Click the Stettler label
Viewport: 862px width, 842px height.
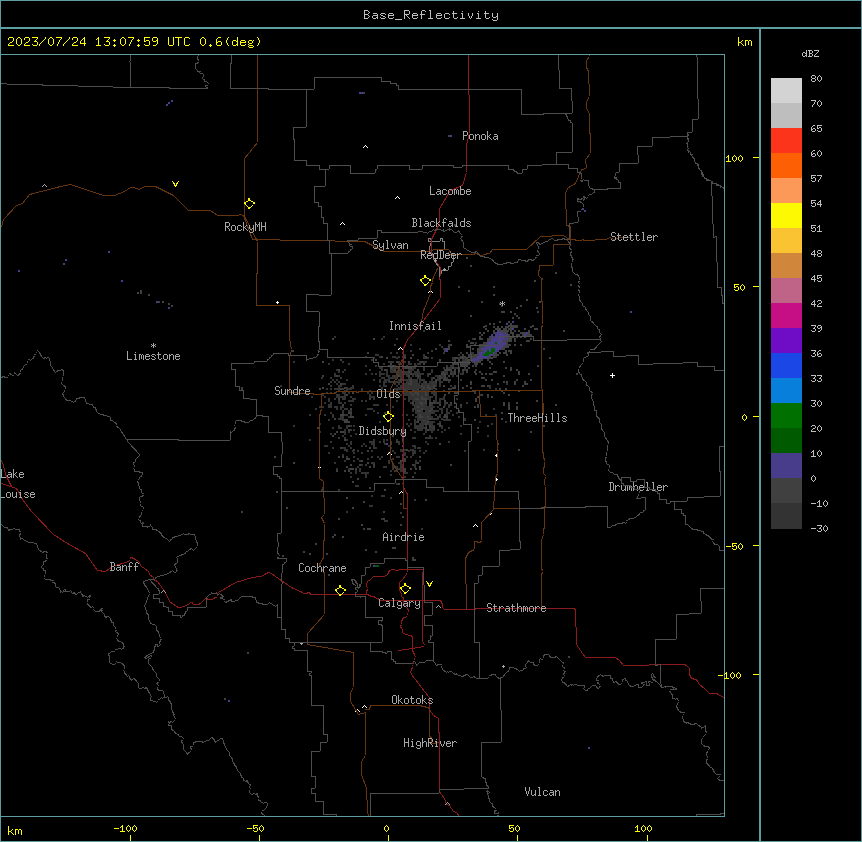pyautogui.click(x=634, y=237)
